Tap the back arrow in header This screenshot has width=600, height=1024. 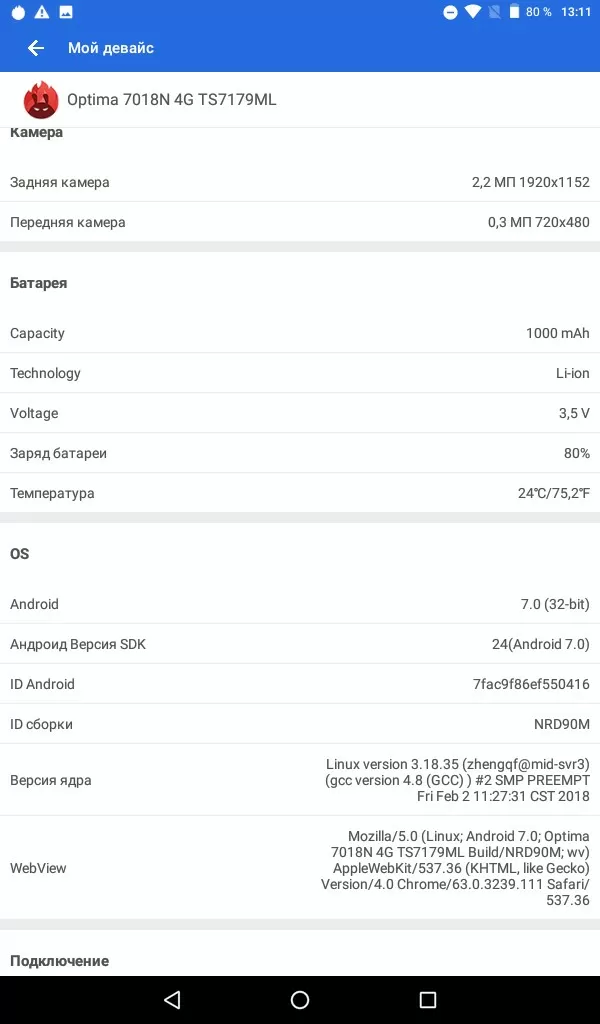pos(36,48)
